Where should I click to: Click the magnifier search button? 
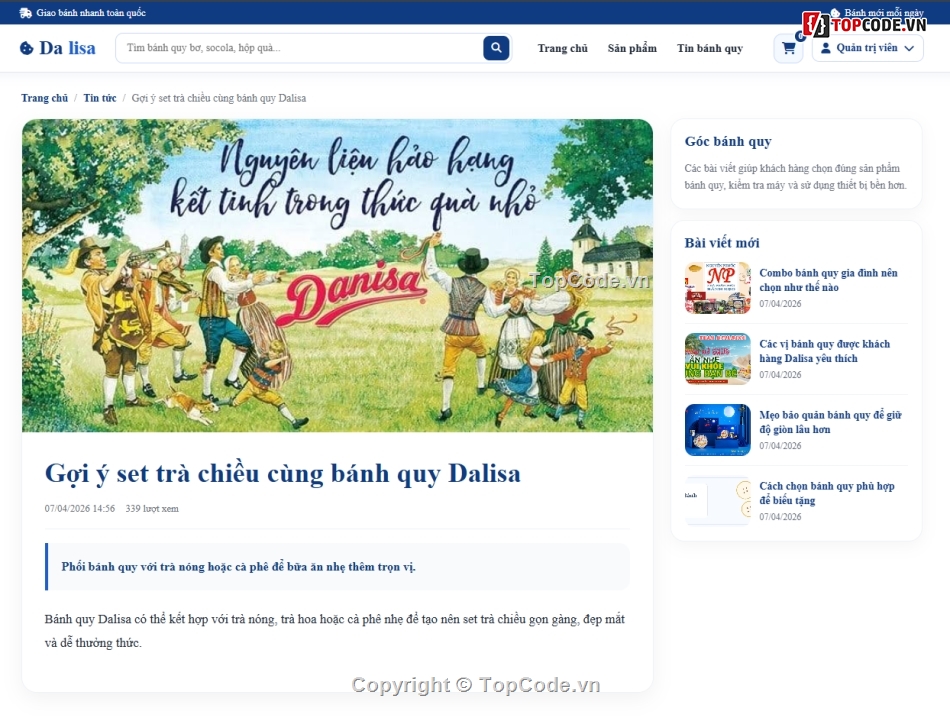click(x=496, y=48)
